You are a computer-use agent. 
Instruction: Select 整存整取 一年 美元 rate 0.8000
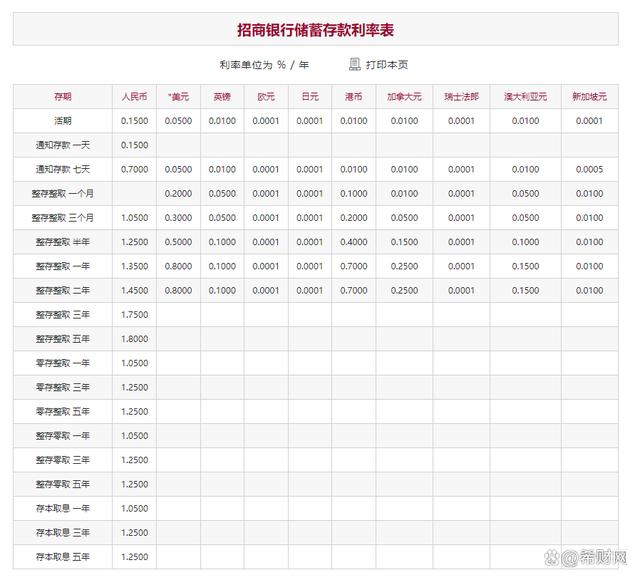178,266
